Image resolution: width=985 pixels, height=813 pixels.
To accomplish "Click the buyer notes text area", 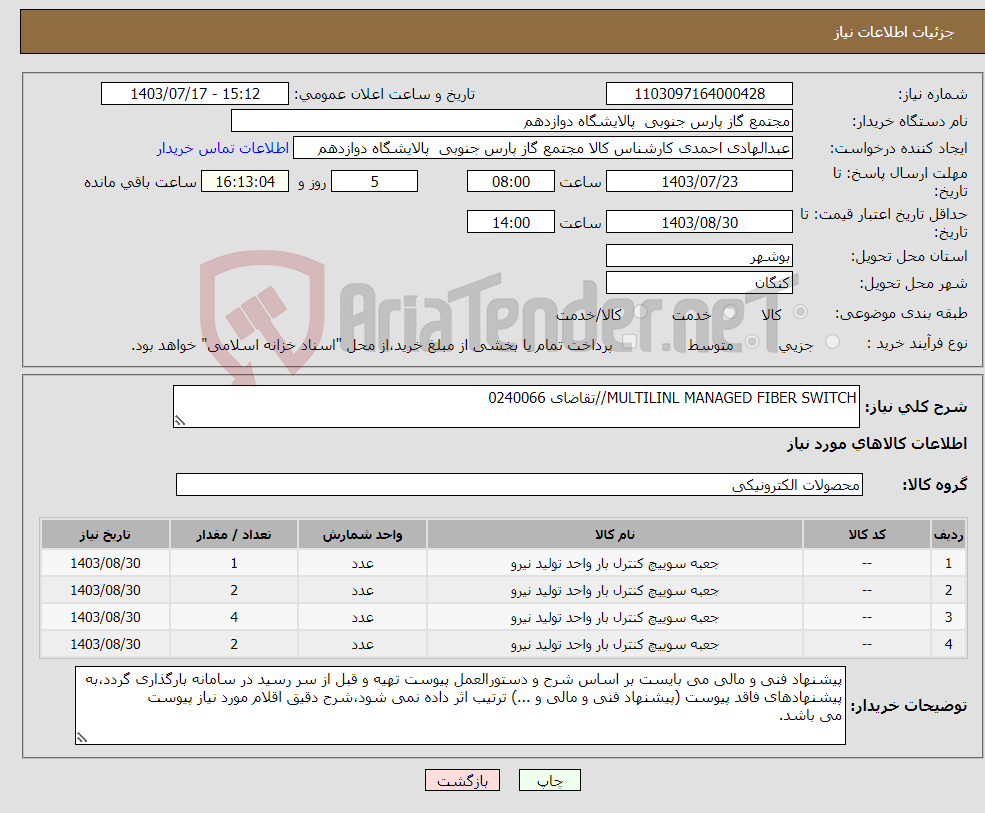I will point(460,706).
